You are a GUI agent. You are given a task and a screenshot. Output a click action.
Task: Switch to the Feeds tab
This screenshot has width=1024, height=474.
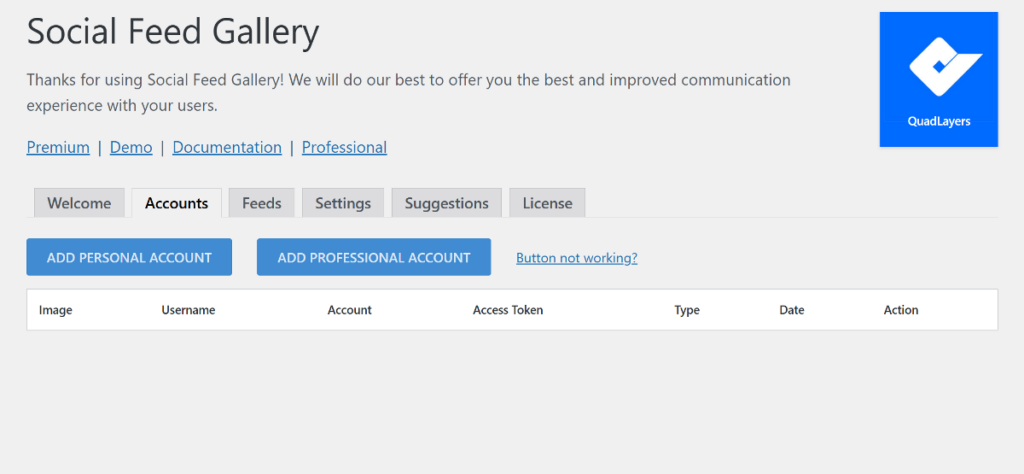[261, 203]
